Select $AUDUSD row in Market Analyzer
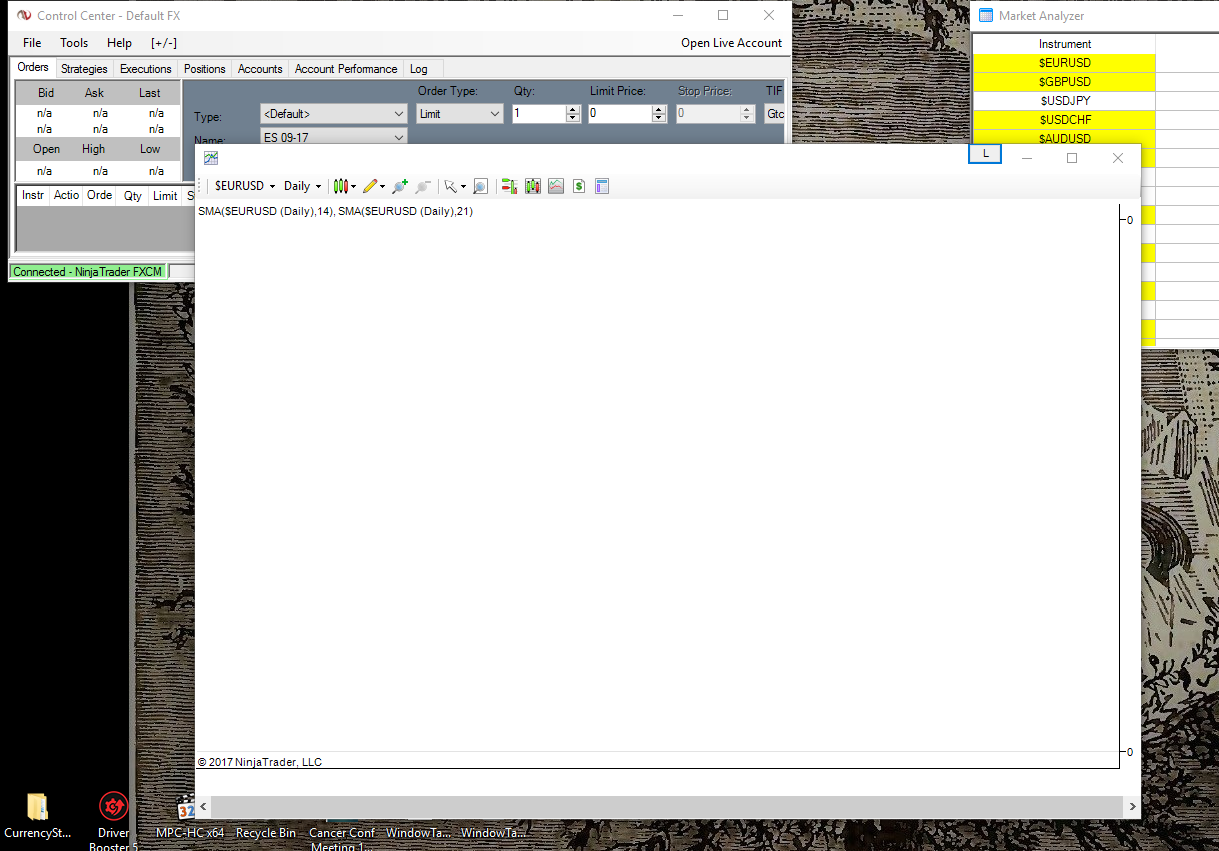This screenshot has height=851, width=1219. [x=1065, y=139]
